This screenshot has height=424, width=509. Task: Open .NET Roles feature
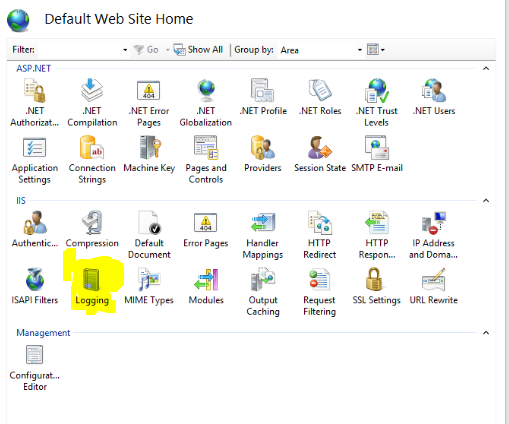pos(320,97)
